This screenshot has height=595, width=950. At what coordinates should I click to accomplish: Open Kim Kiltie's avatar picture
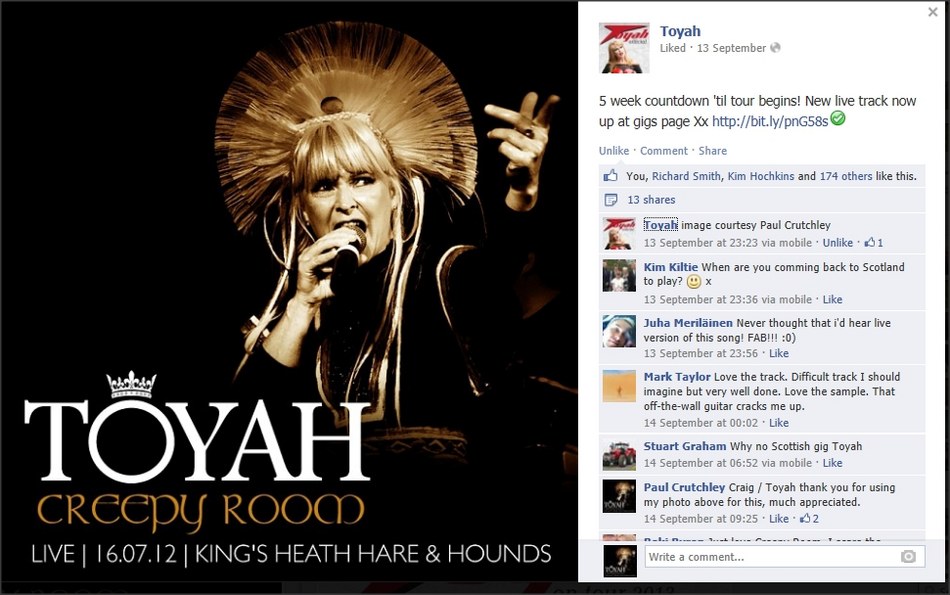(619, 276)
